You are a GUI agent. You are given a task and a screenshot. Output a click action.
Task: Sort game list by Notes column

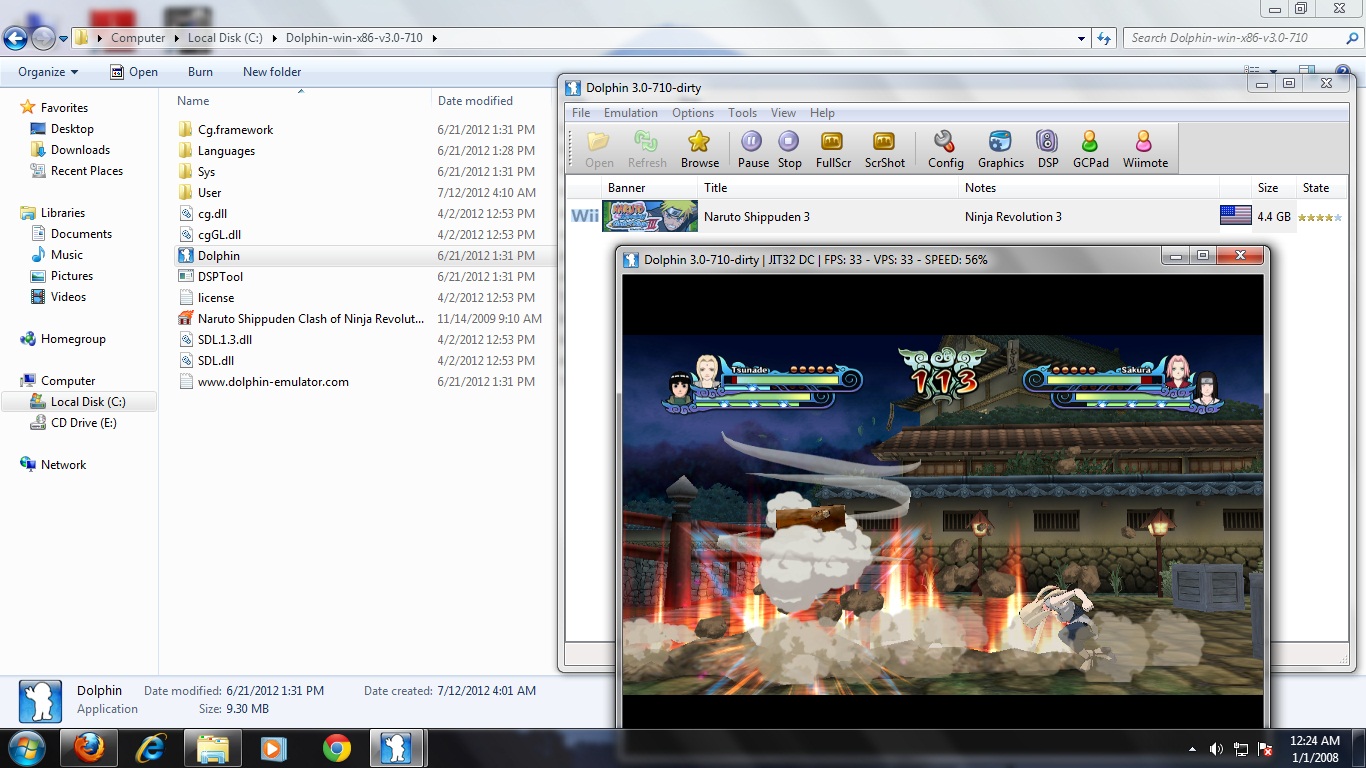pos(1089,188)
